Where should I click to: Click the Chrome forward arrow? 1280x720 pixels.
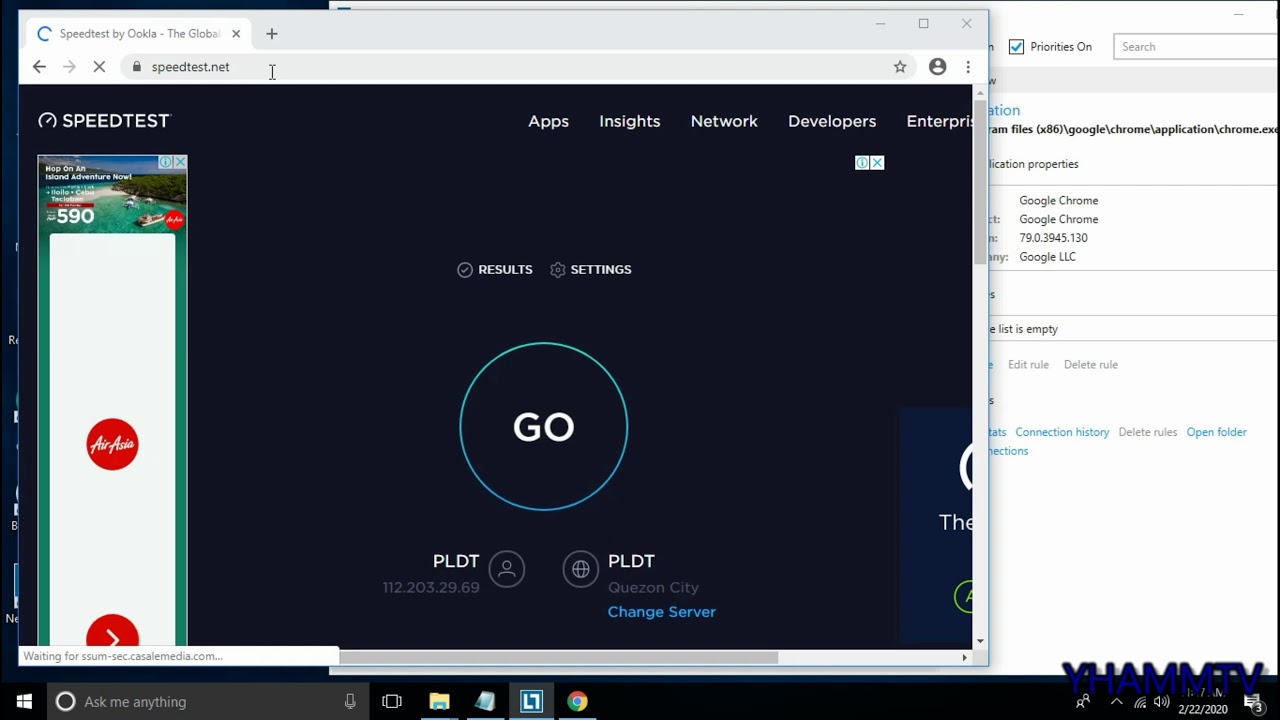[x=69, y=67]
